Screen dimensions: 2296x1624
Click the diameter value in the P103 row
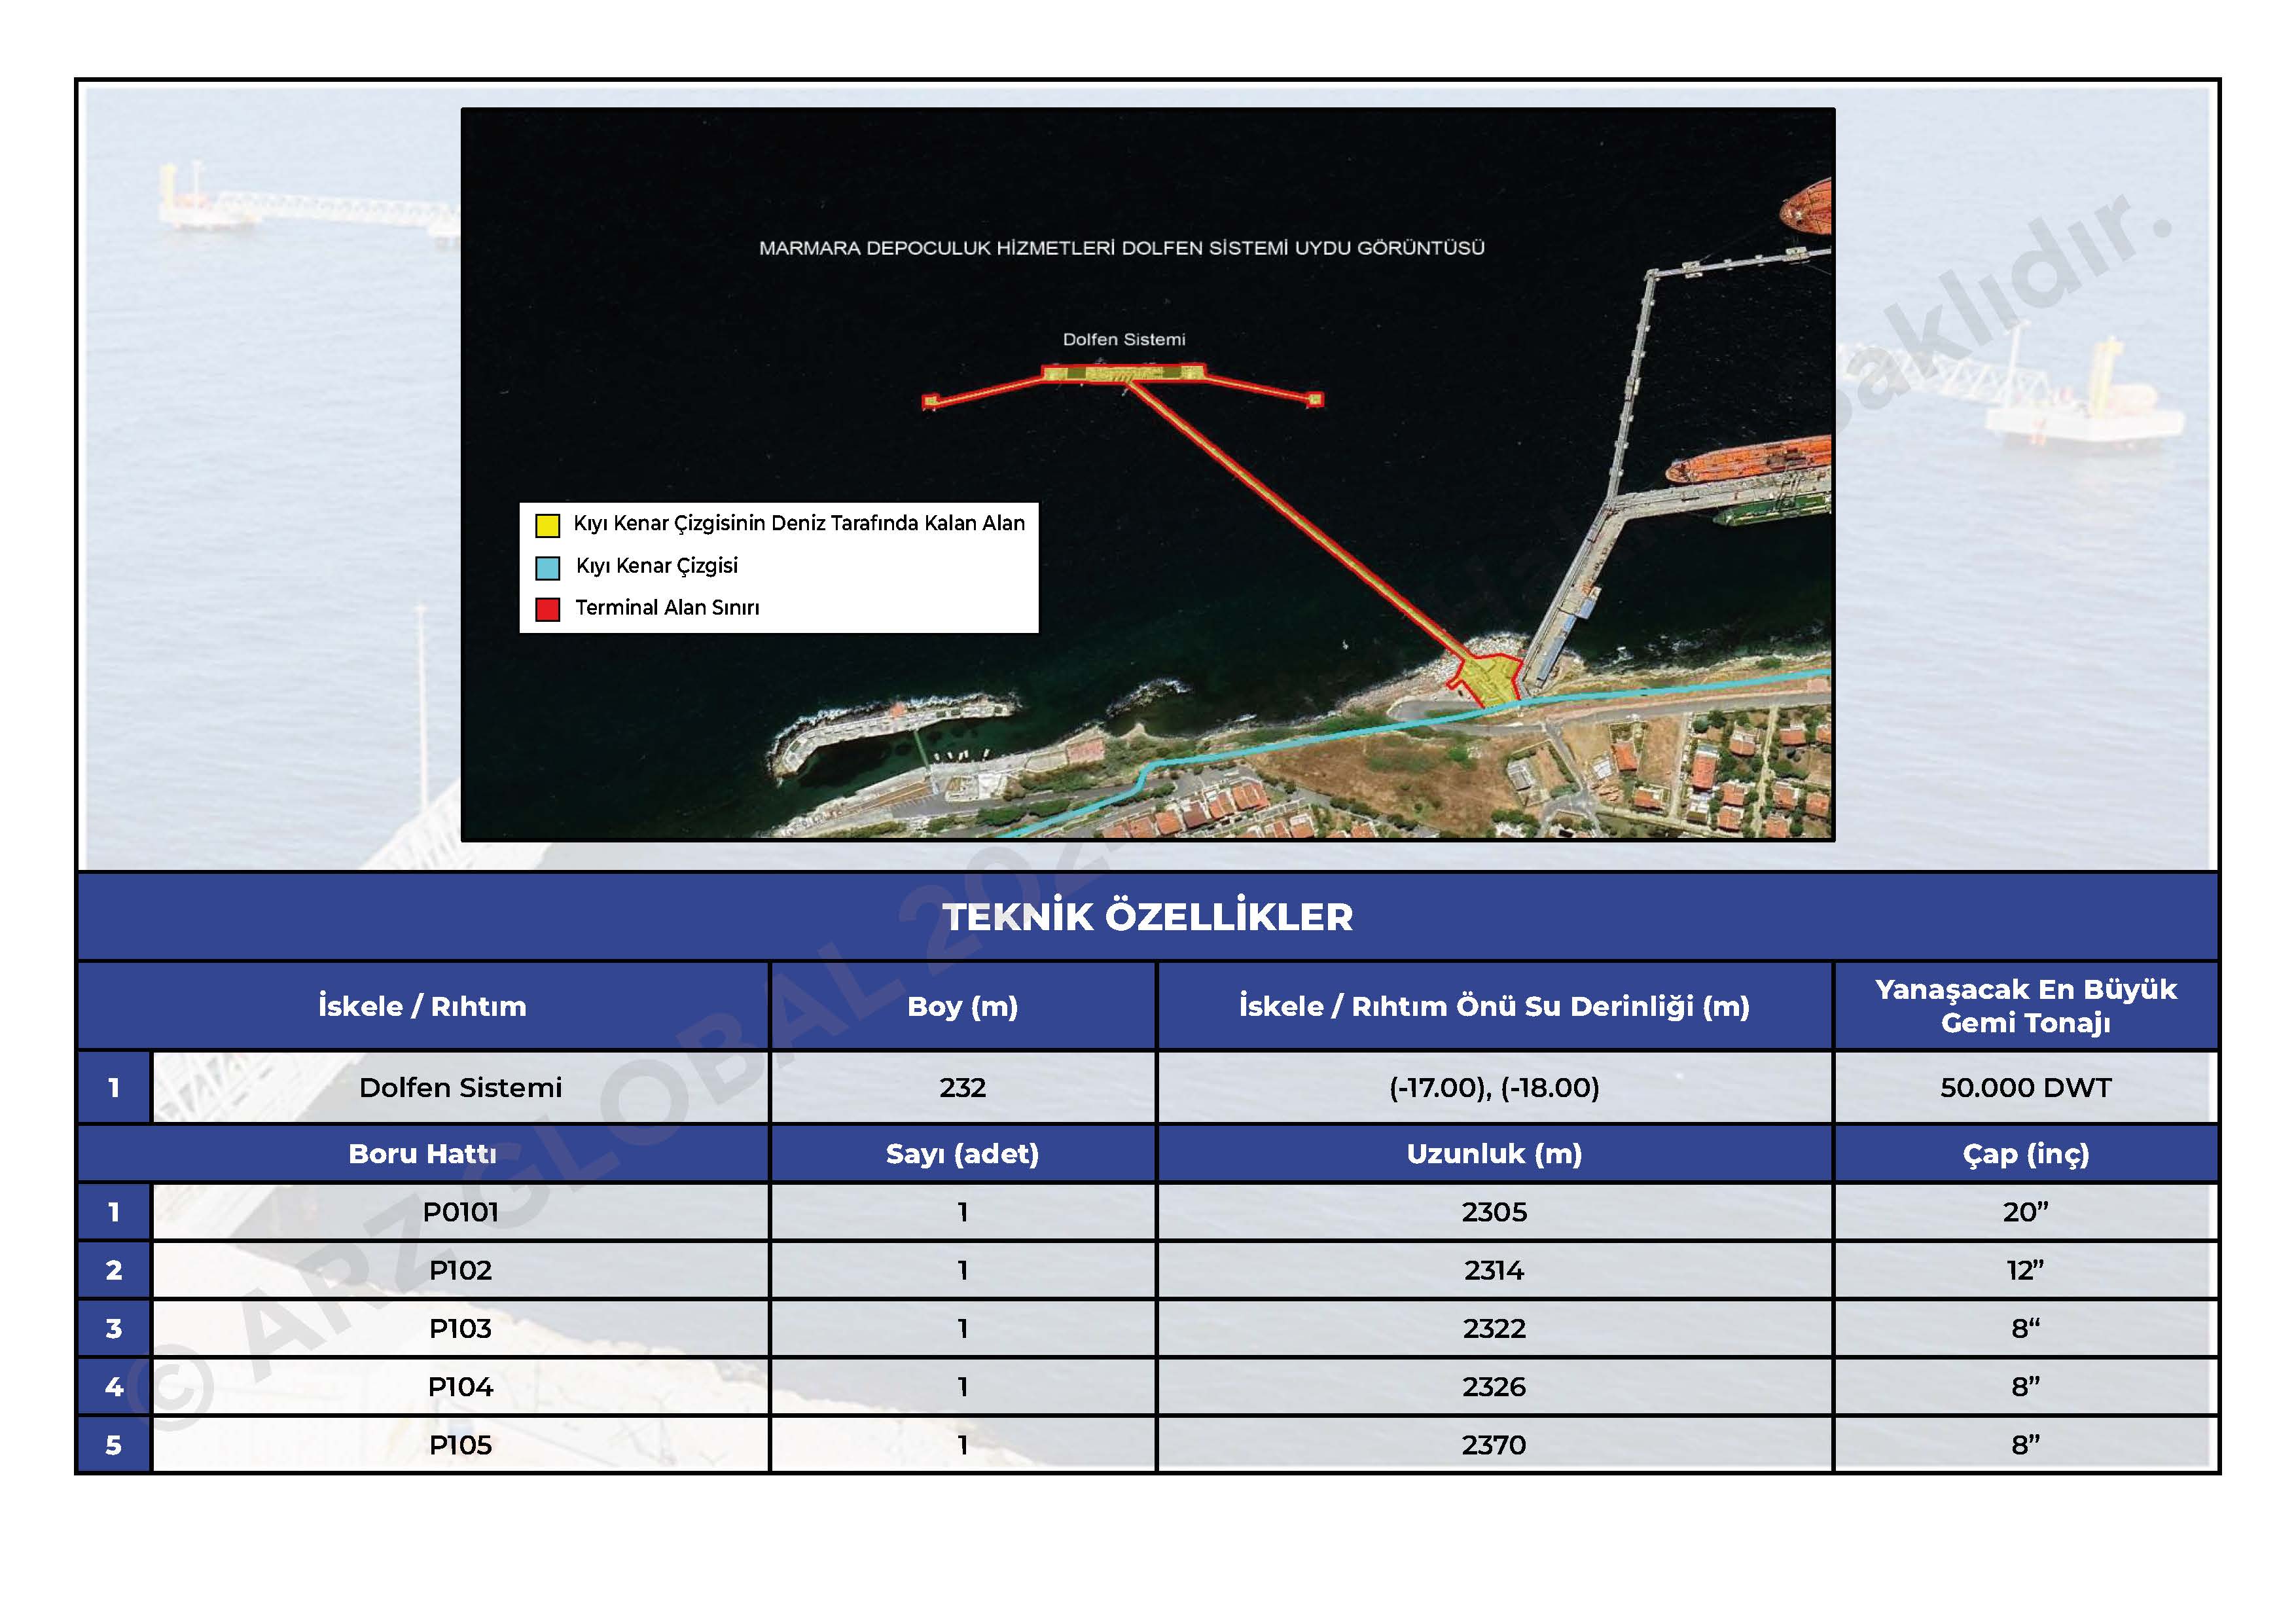[x=2026, y=1328]
